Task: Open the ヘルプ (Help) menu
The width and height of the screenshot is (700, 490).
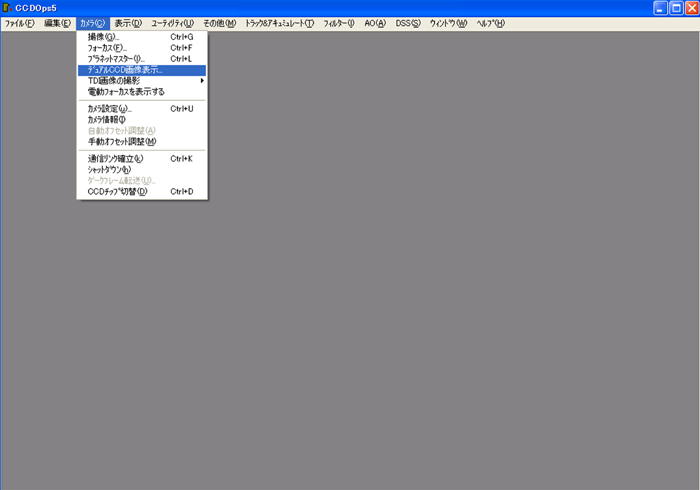Action: [490, 23]
